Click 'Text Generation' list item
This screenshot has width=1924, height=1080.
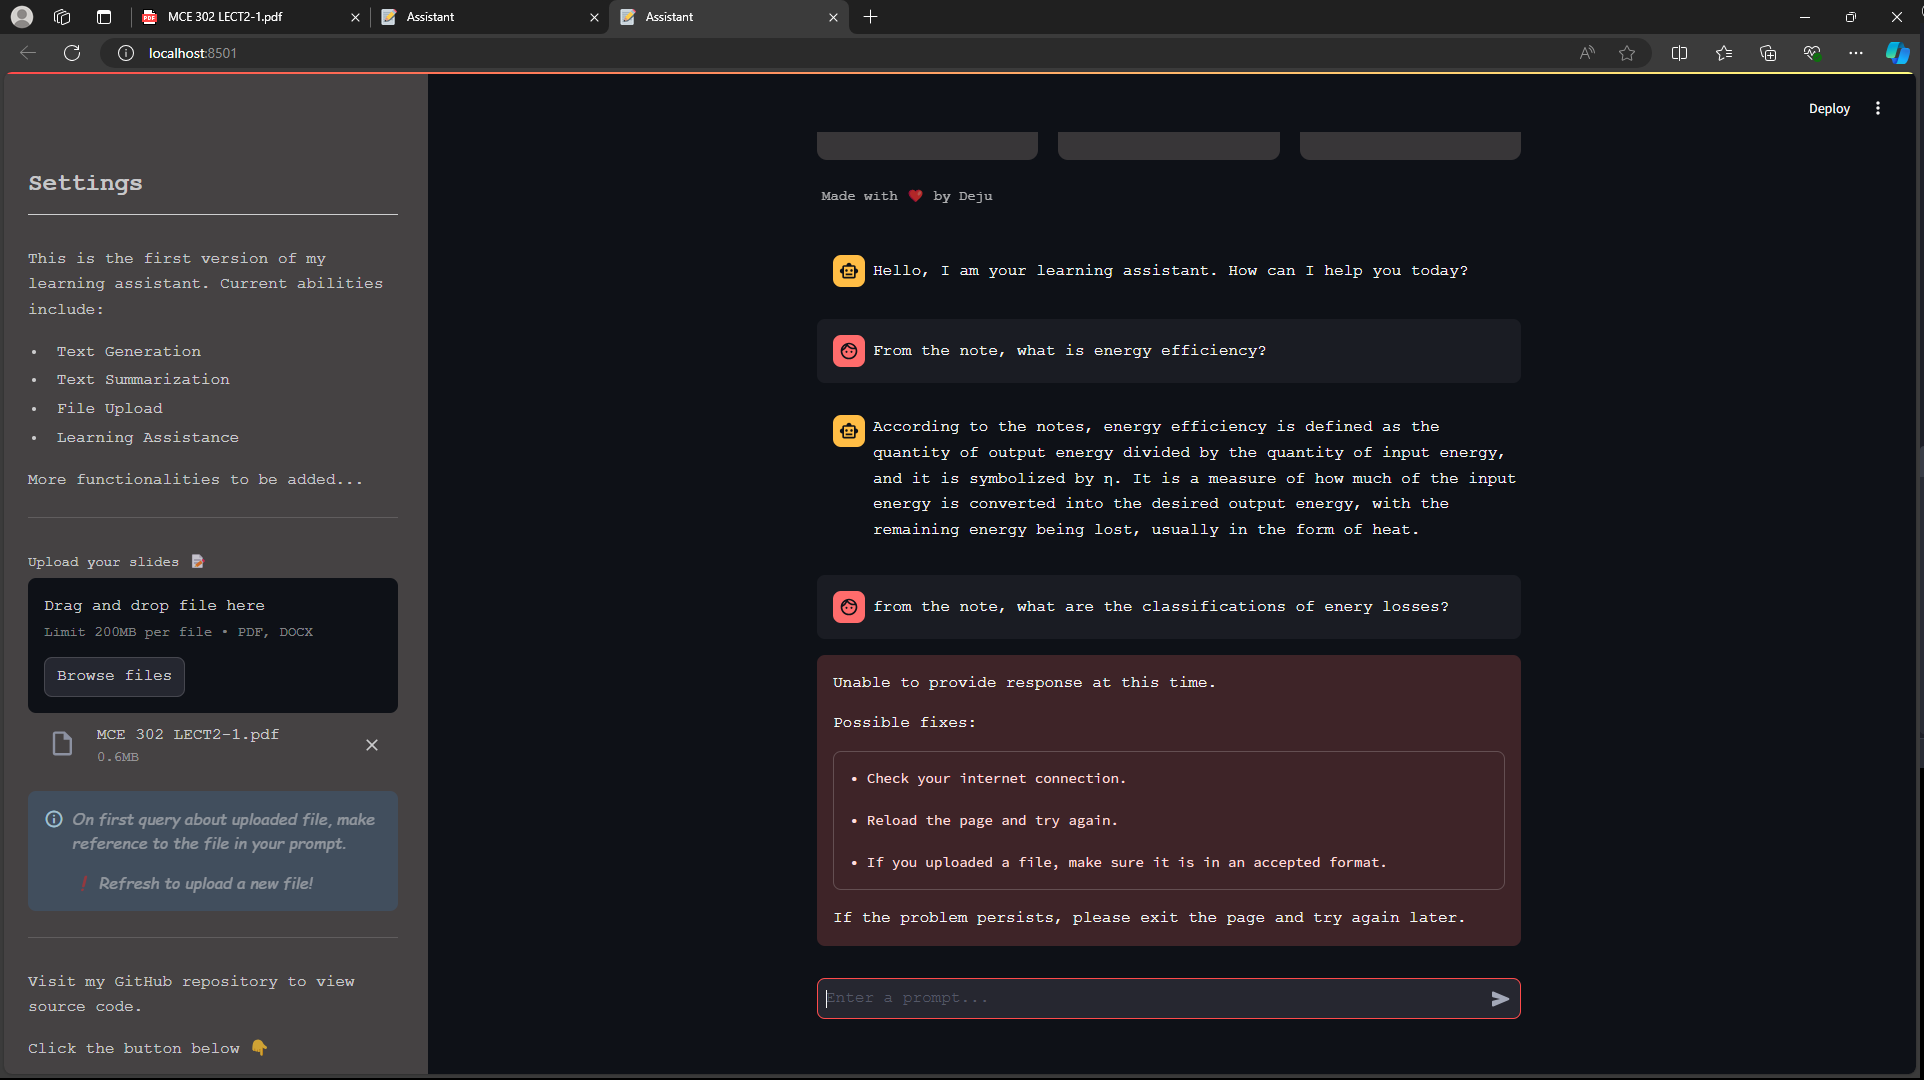click(129, 352)
